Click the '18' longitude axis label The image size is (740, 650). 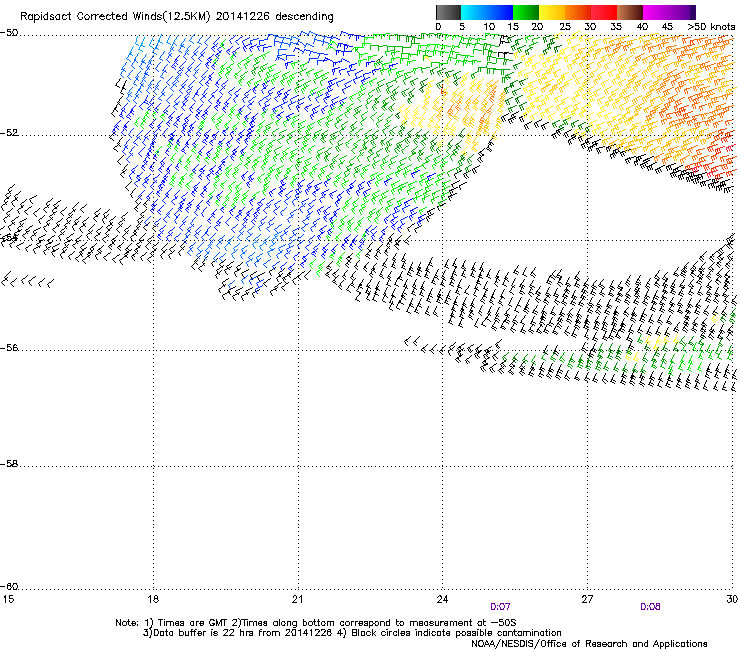(x=153, y=599)
